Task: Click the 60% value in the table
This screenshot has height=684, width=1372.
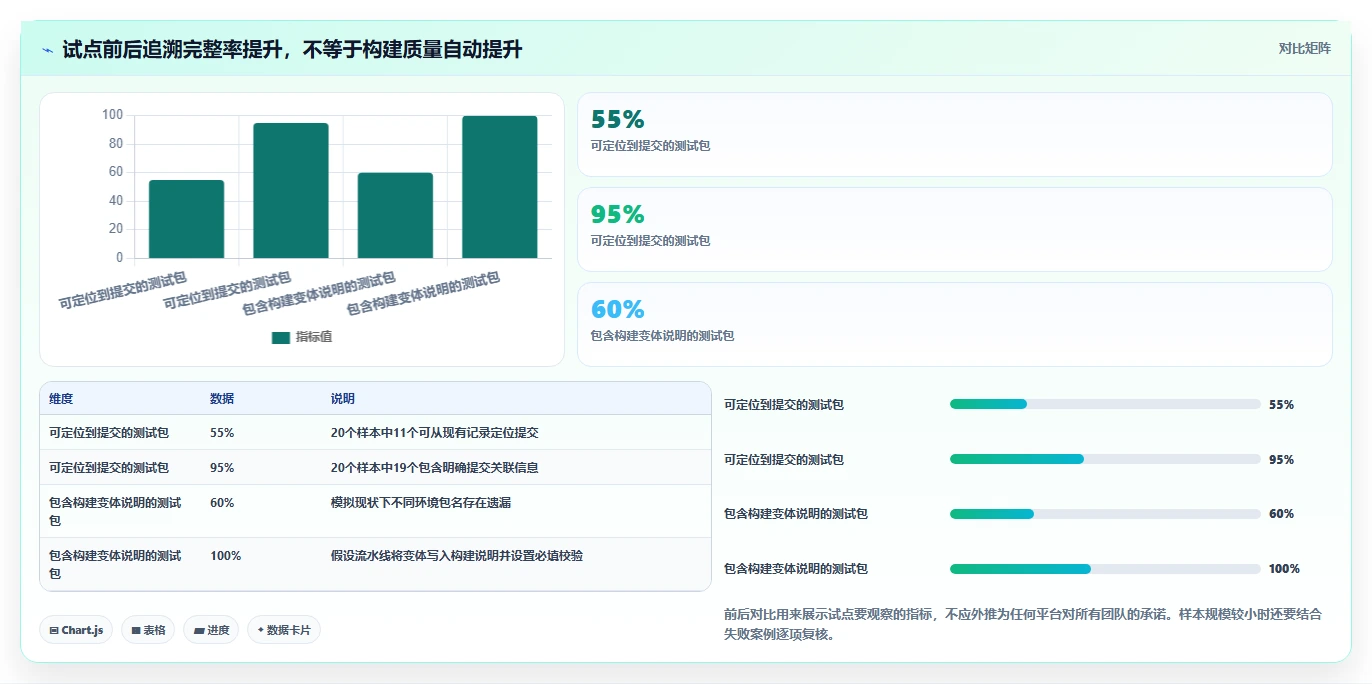Action: click(x=222, y=503)
